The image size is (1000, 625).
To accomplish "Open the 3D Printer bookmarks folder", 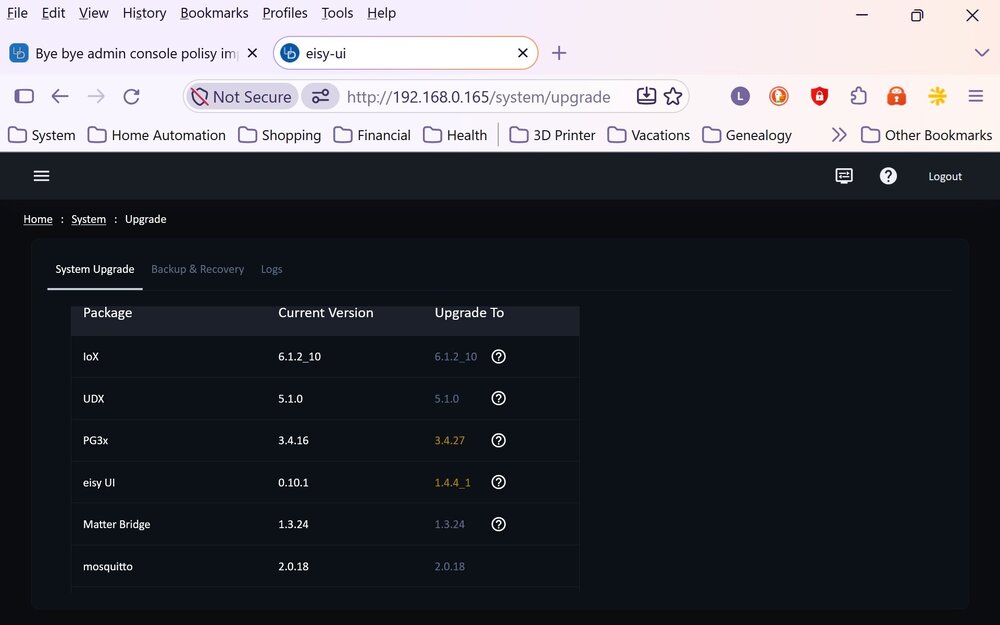I will click(552, 135).
